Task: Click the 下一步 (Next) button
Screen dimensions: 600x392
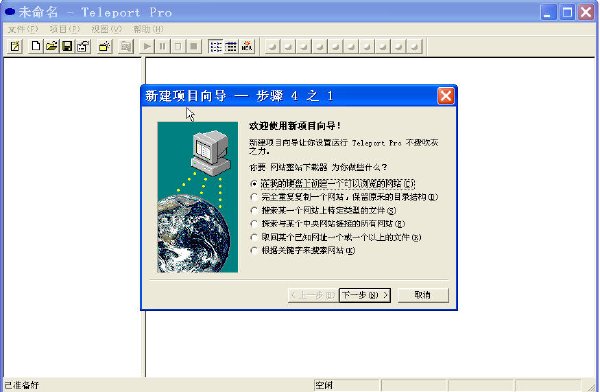Action: tap(365, 295)
